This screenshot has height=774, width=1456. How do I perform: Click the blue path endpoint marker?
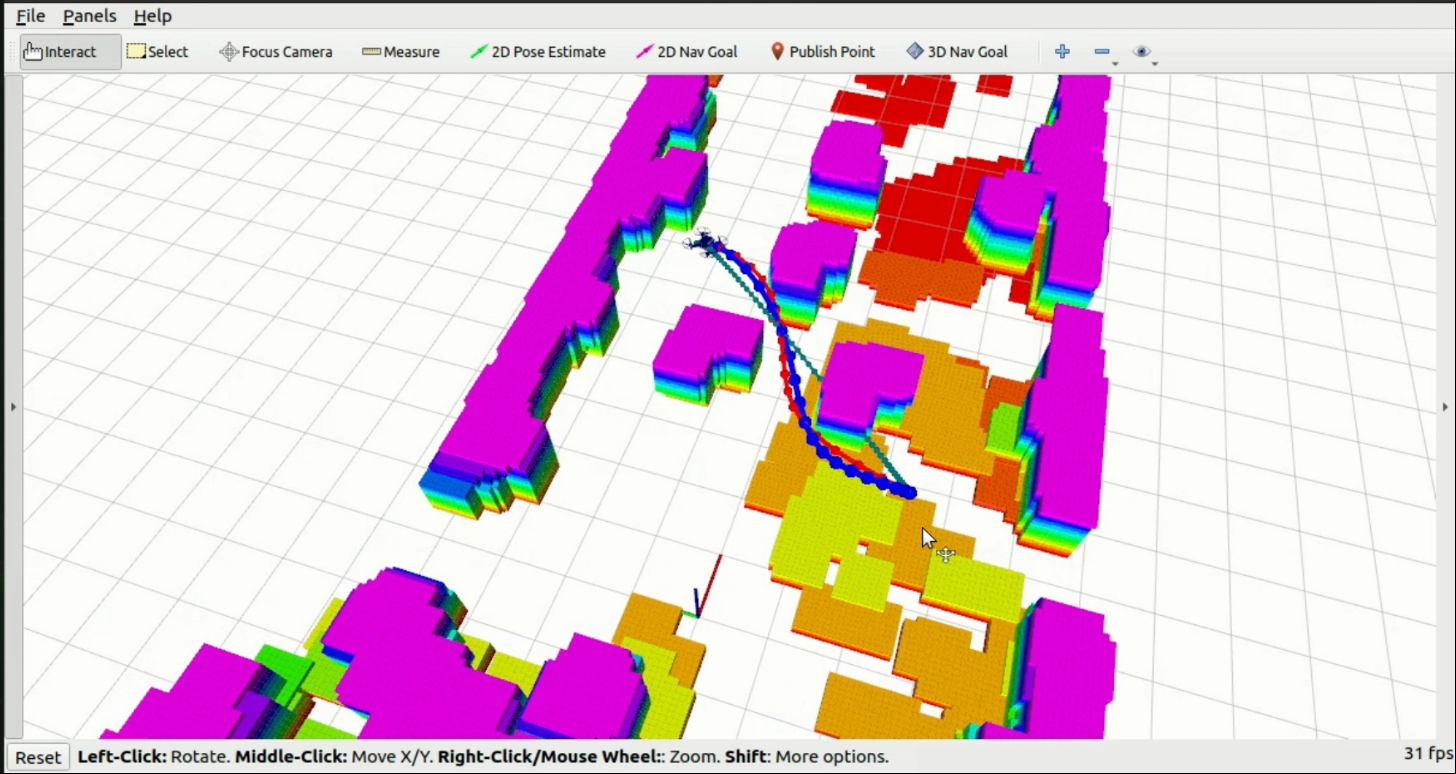pos(908,492)
